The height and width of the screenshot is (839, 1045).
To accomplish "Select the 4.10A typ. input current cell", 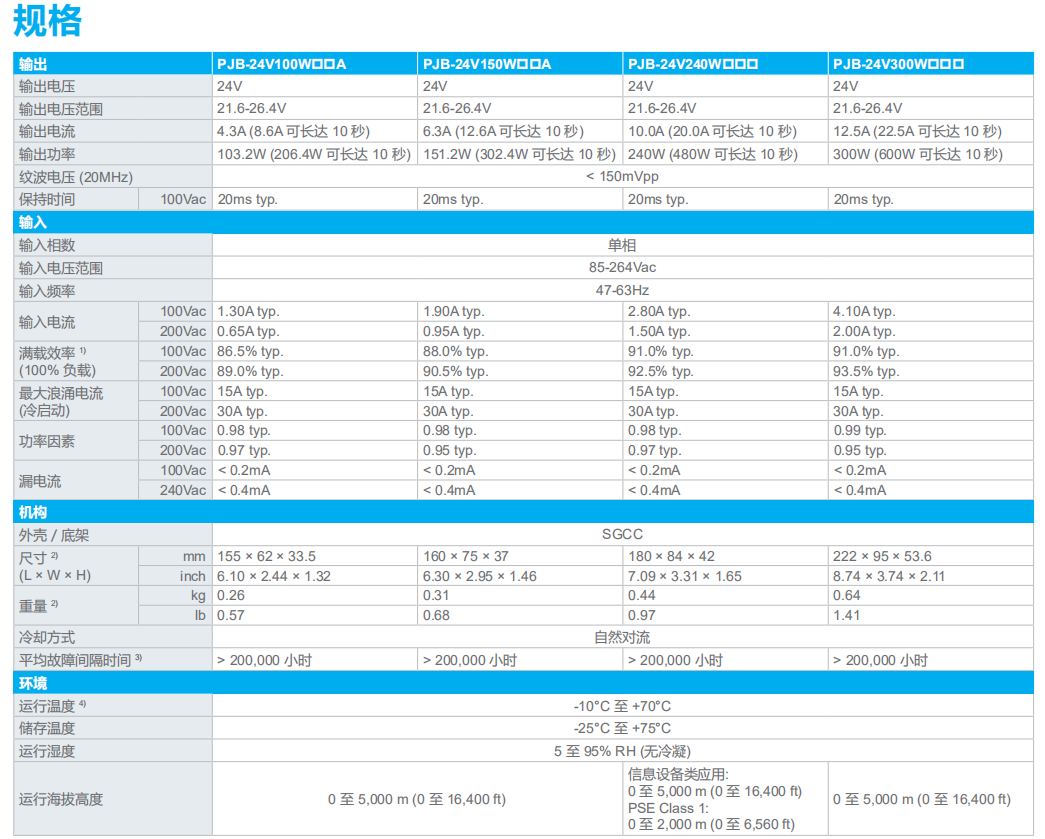I will (864, 311).
